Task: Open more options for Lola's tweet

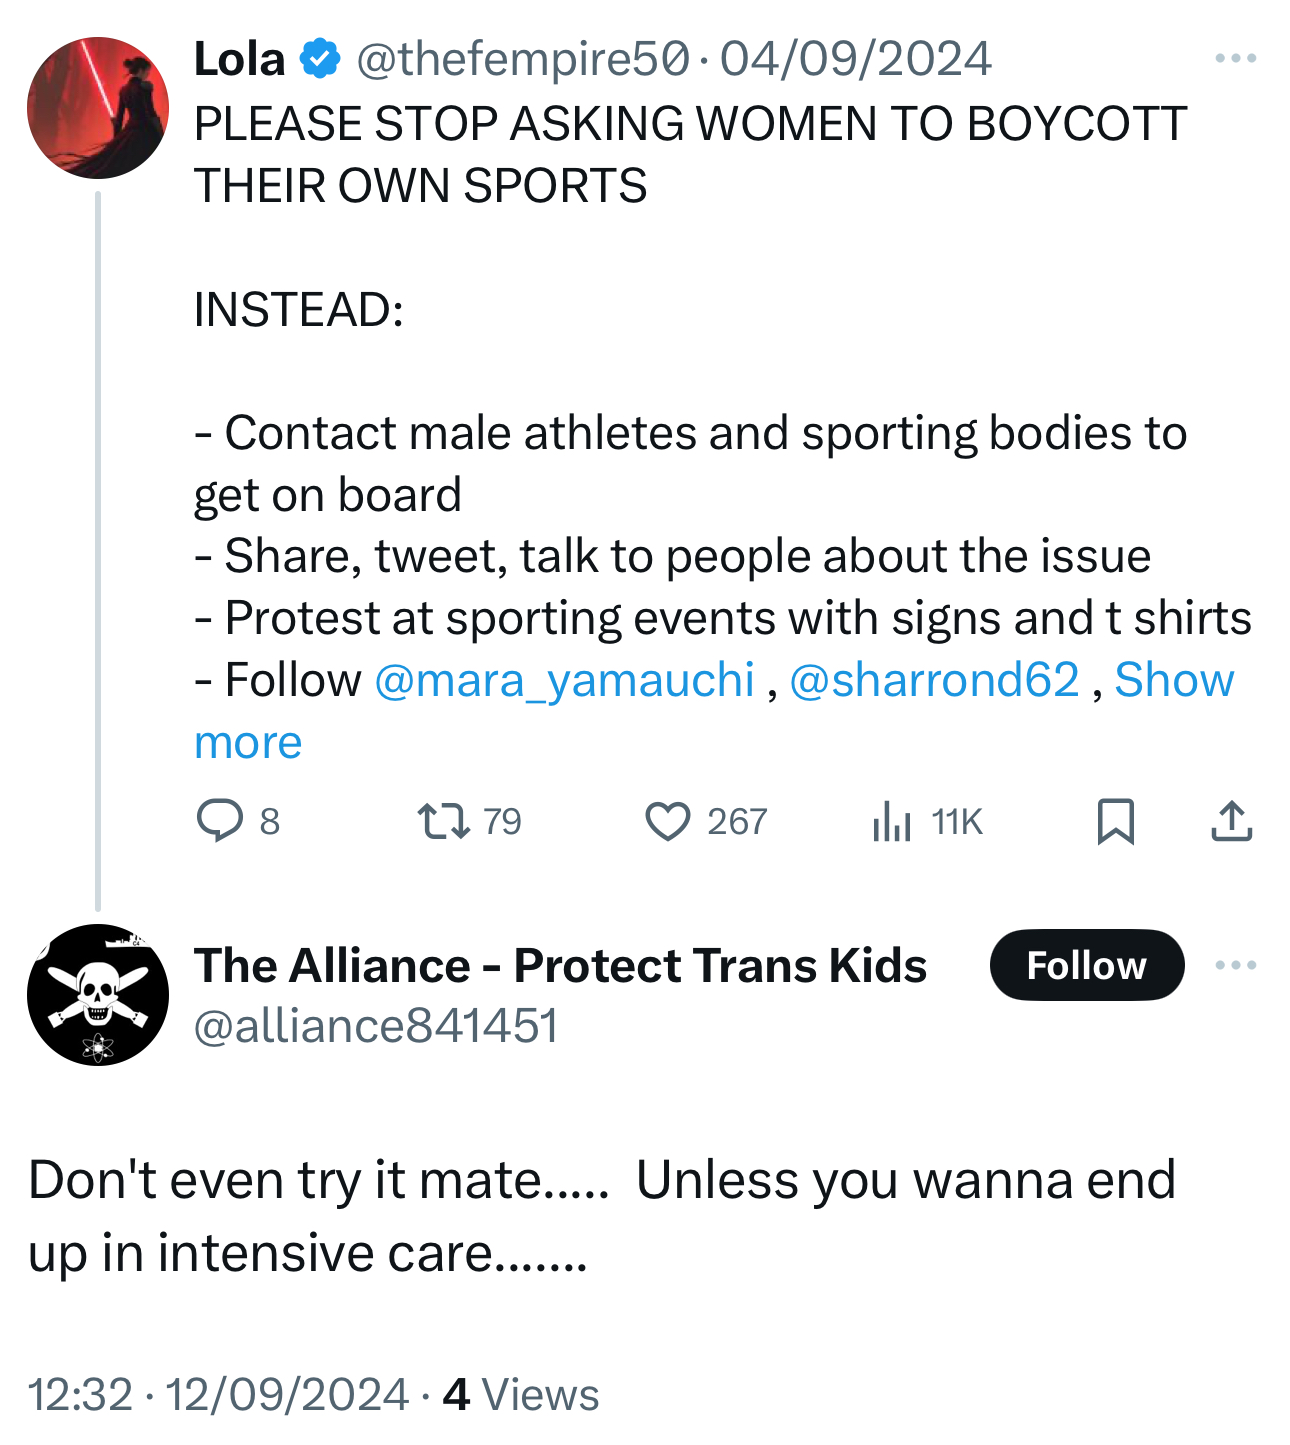Action: click(x=1235, y=59)
